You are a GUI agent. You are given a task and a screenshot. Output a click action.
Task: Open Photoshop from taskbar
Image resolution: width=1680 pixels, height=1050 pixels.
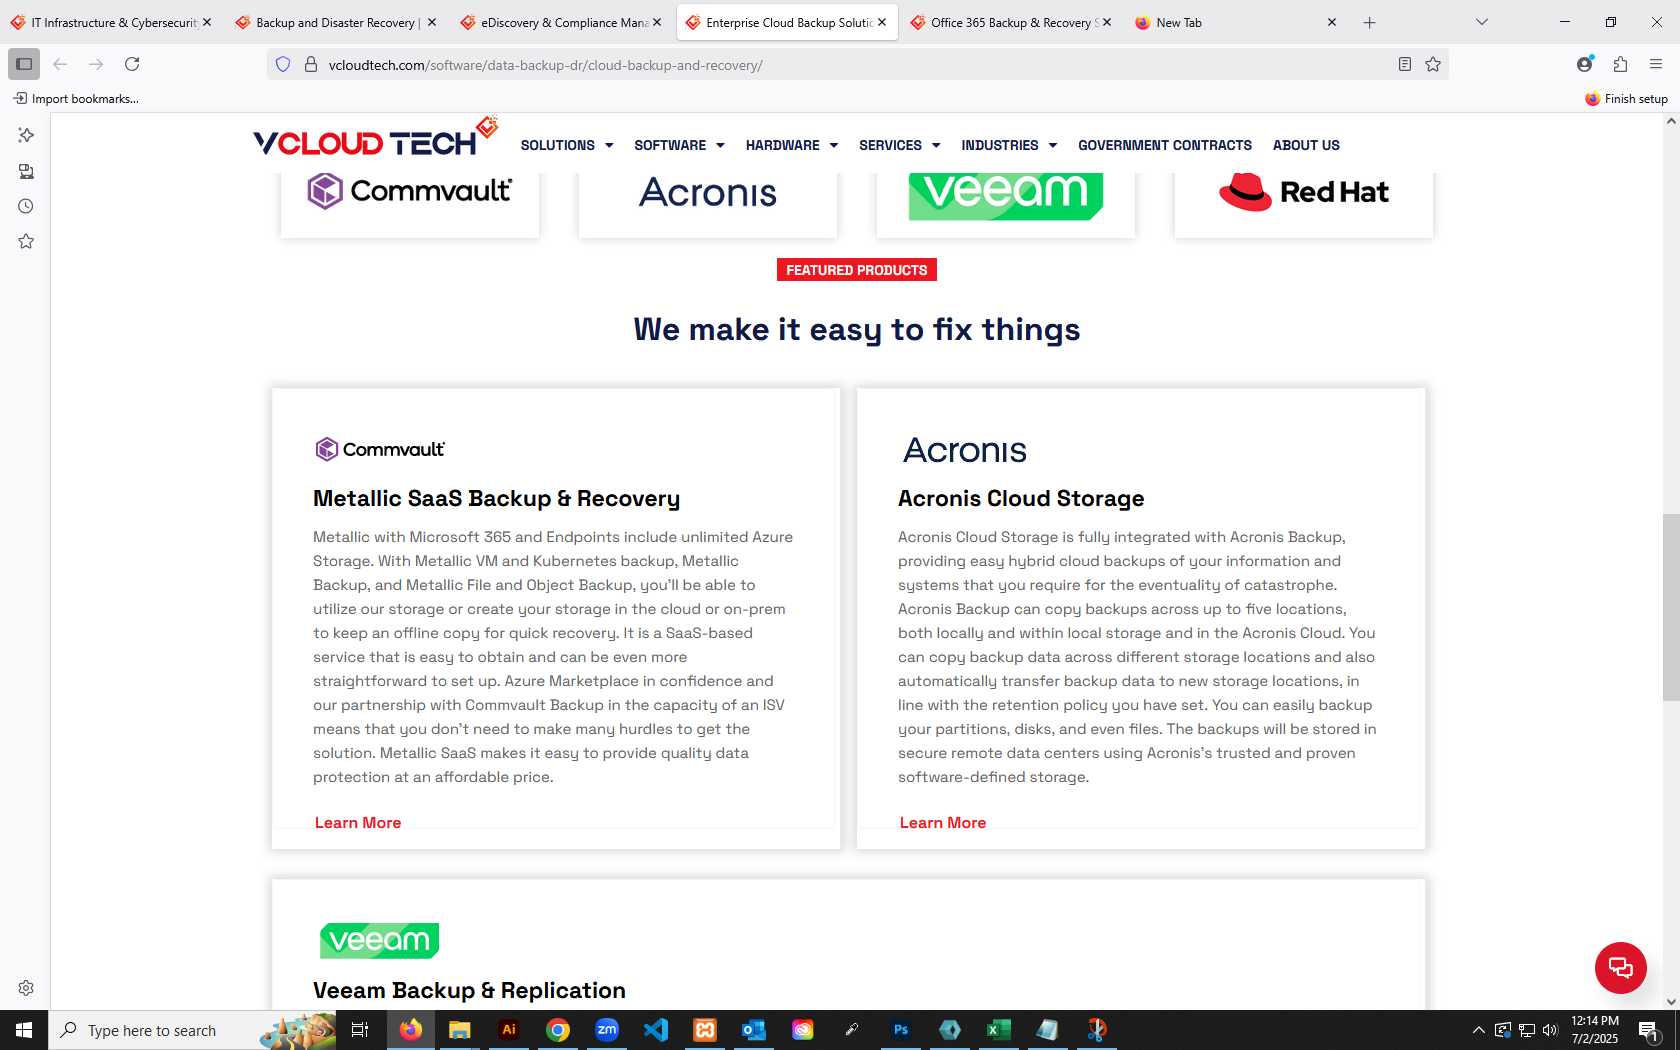pos(901,1030)
